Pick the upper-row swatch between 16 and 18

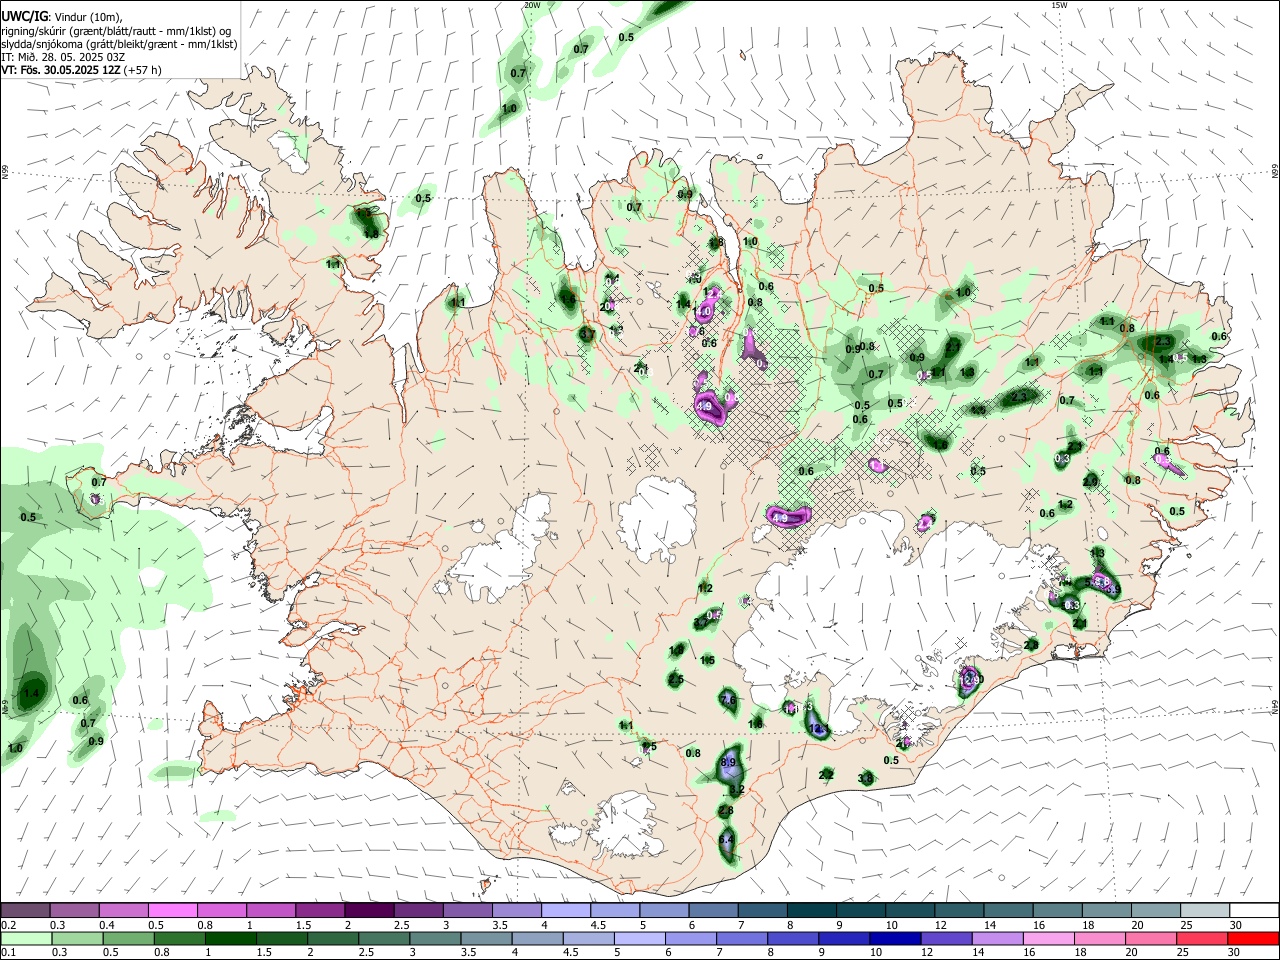(1057, 910)
